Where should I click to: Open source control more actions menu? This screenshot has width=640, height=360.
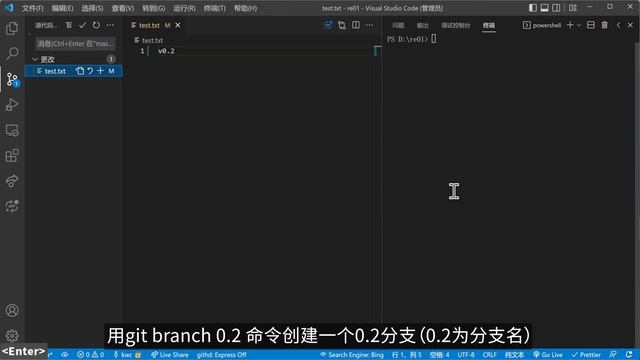pyautogui.click(x=110, y=25)
